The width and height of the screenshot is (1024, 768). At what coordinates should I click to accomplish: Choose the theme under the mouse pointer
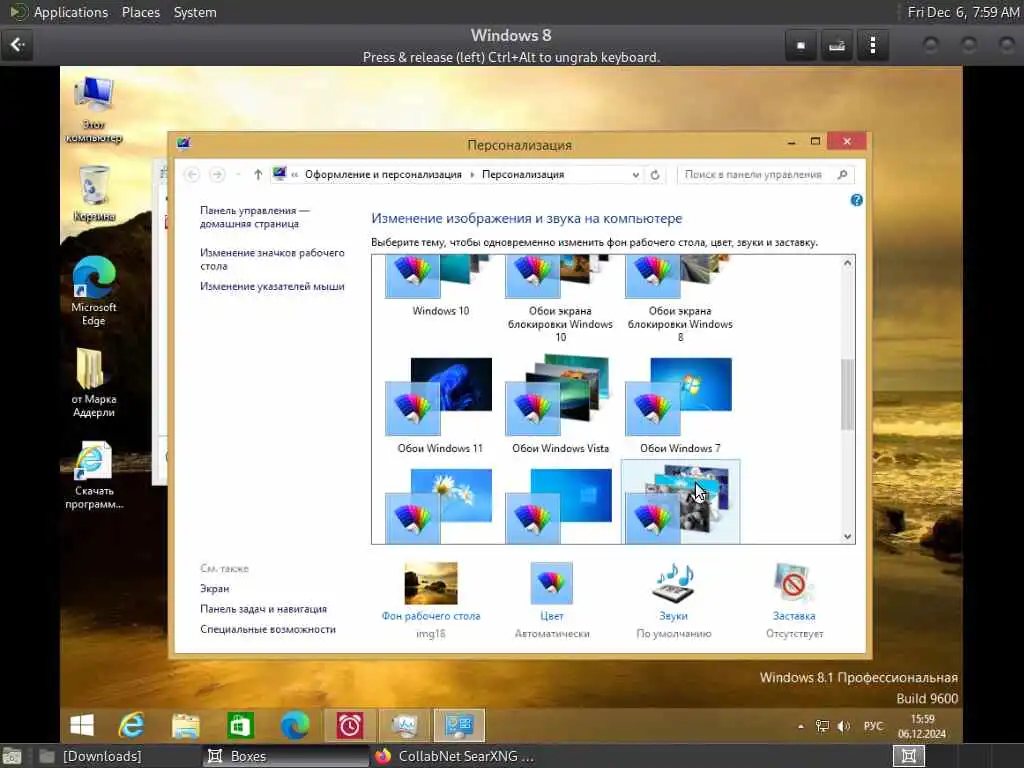click(x=680, y=502)
